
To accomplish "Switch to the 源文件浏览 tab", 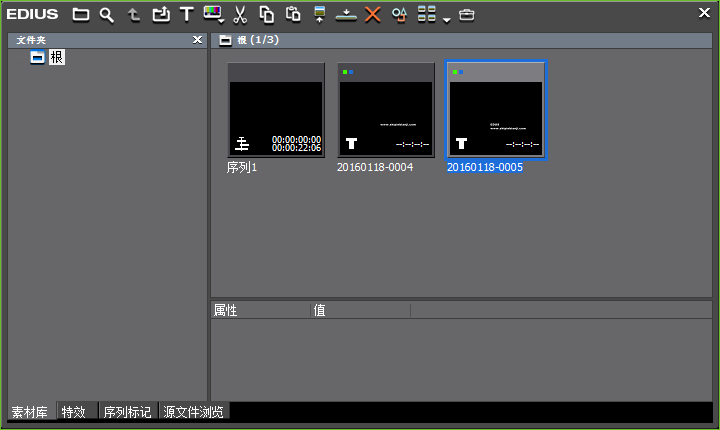I will pyautogui.click(x=193, y=412).
